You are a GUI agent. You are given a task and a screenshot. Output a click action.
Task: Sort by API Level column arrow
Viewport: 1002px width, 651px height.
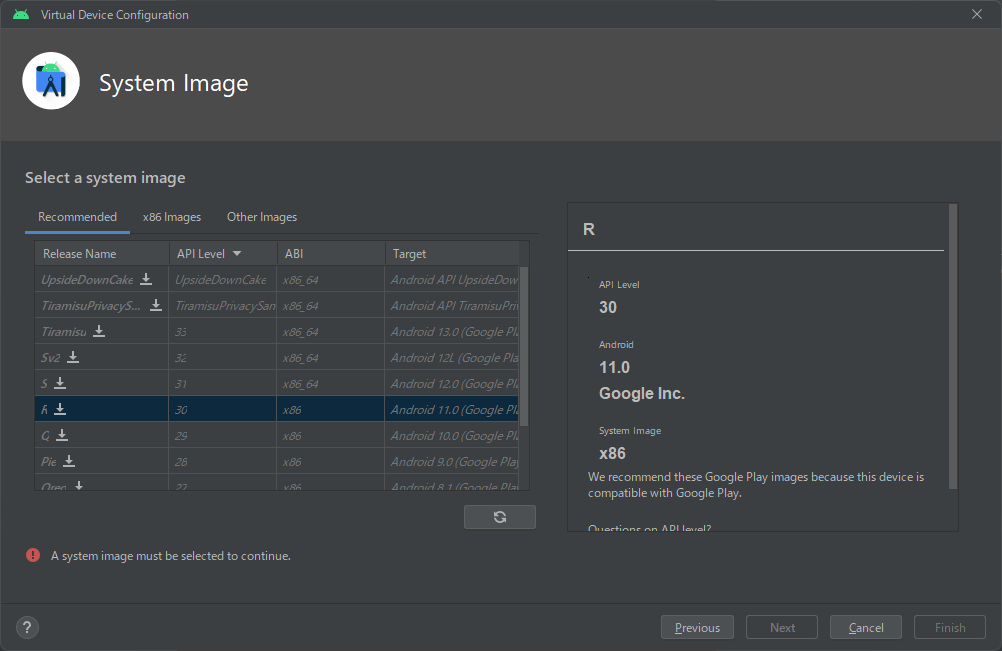(x=237, y=254)
